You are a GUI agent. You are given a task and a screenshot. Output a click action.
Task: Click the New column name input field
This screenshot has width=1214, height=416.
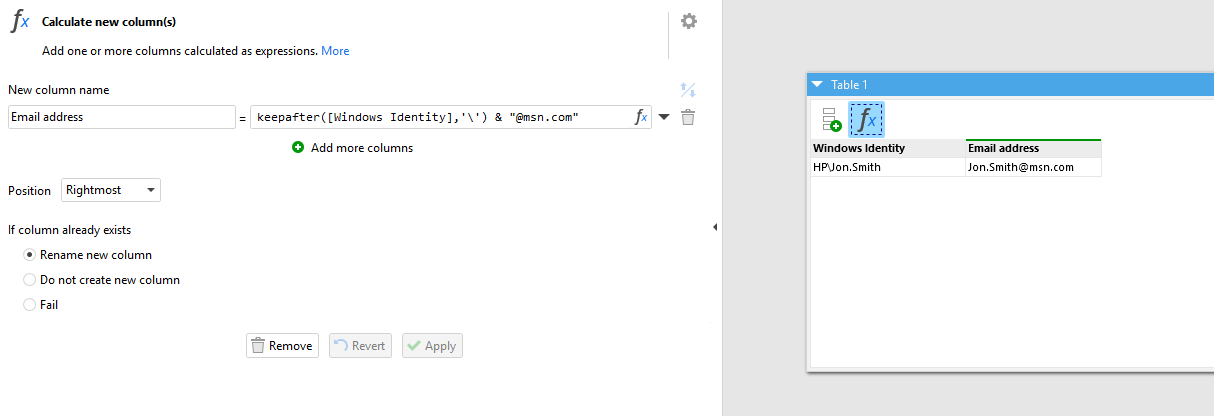pos(121,117)
